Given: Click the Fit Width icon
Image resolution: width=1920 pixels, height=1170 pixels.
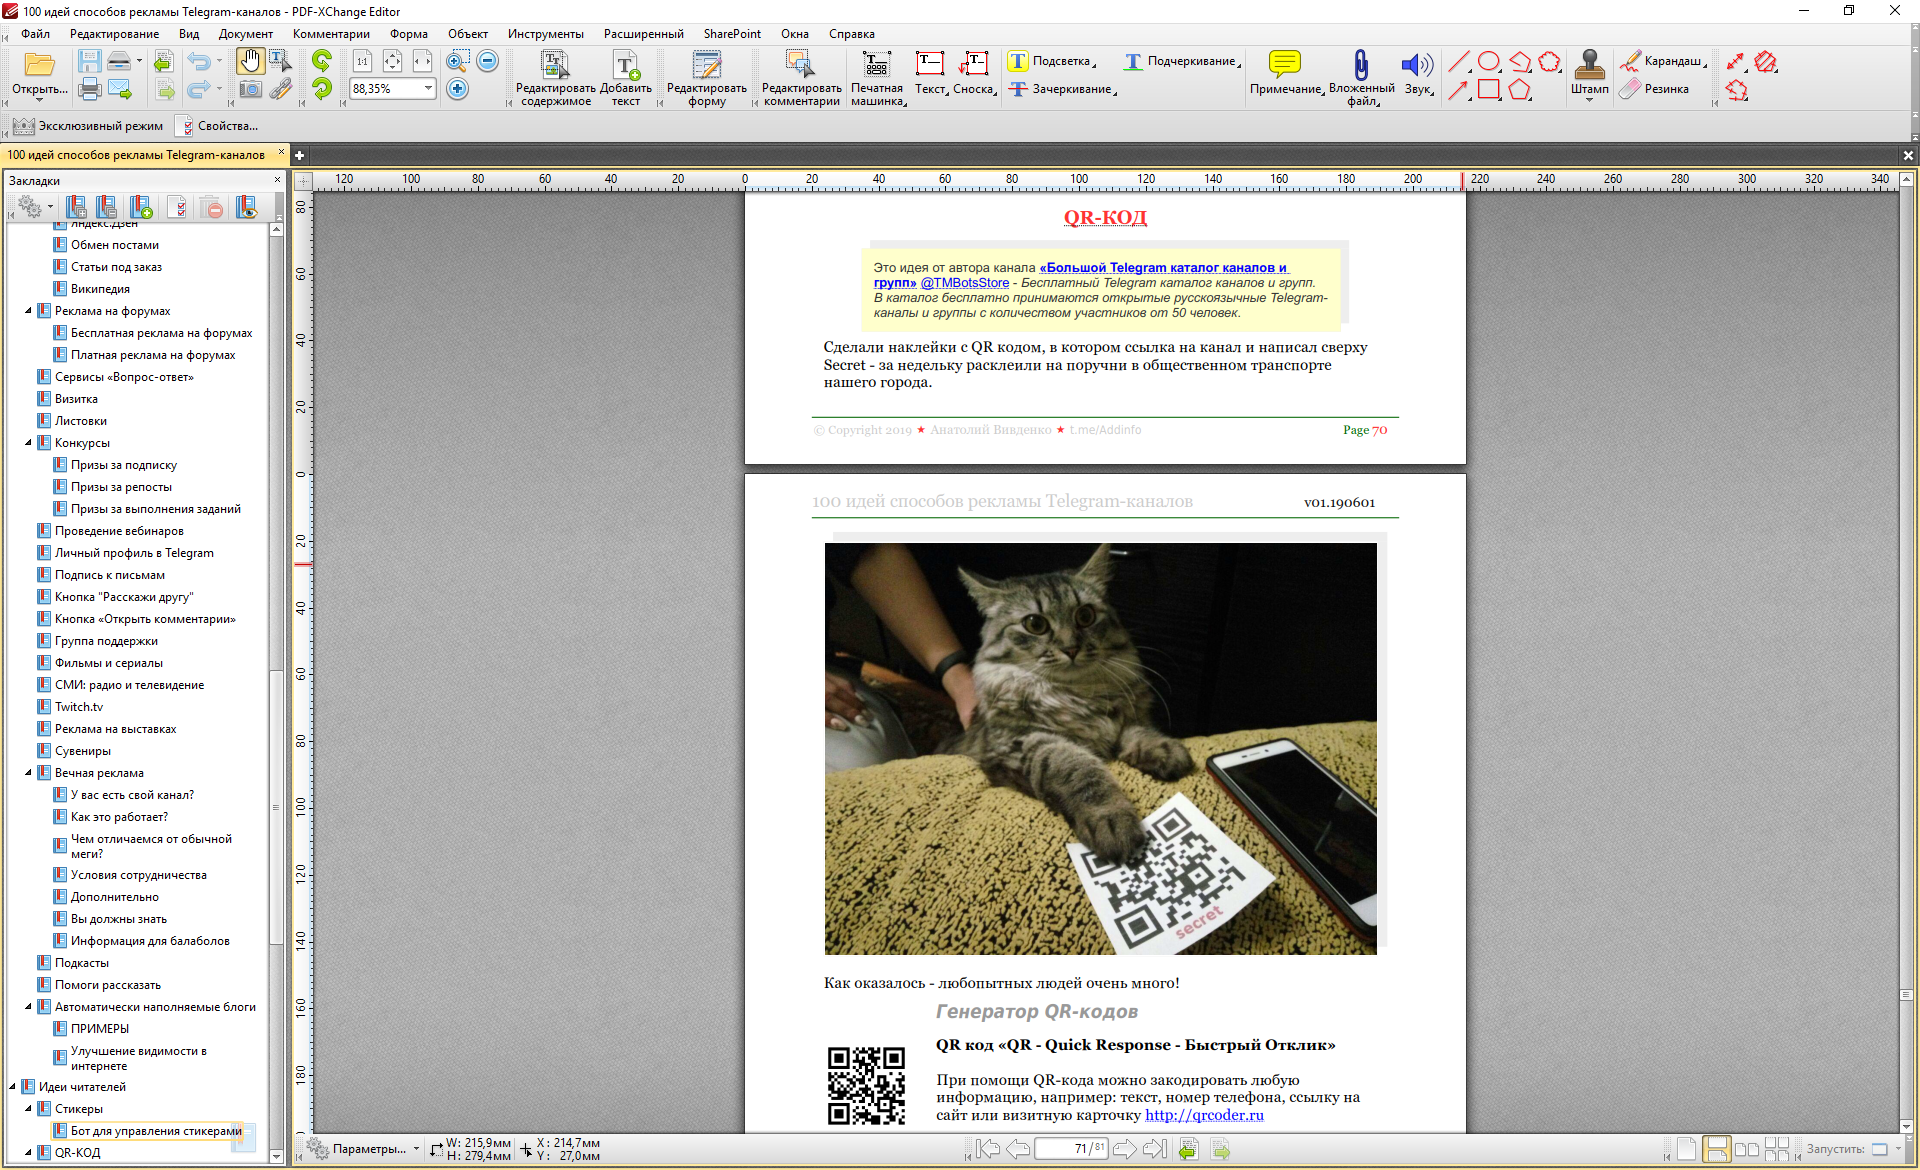Looking at the screenshot, I should pos(423,62).
